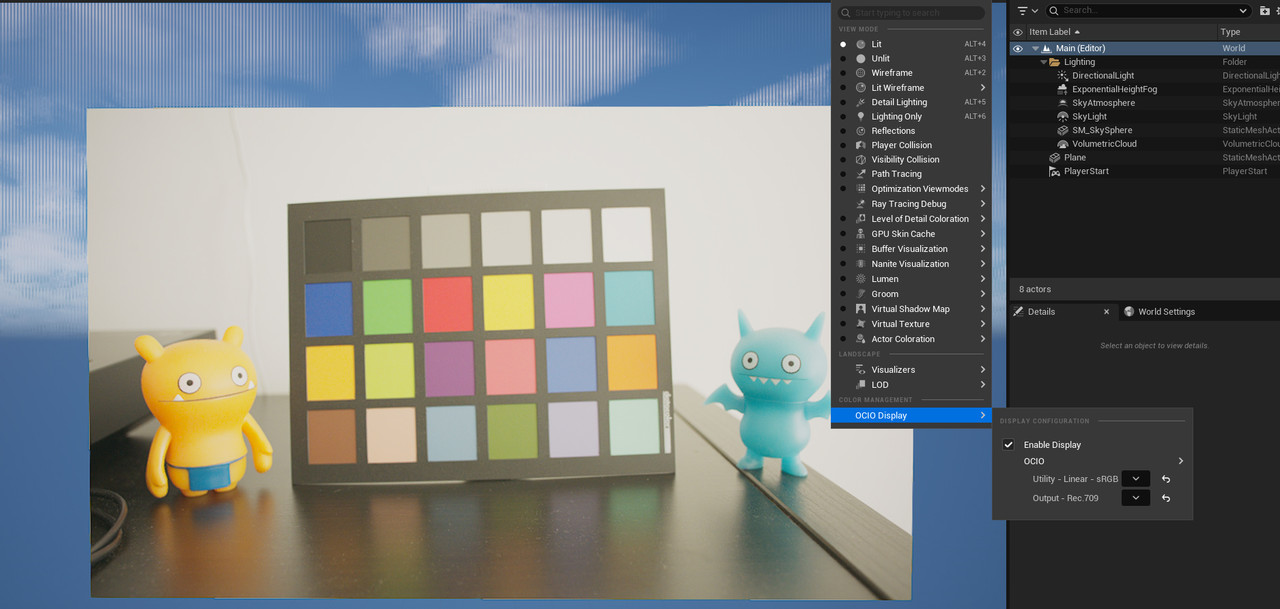
Task: Select the ExponentialHeightFog actor icon
Action: [1063, 89]
